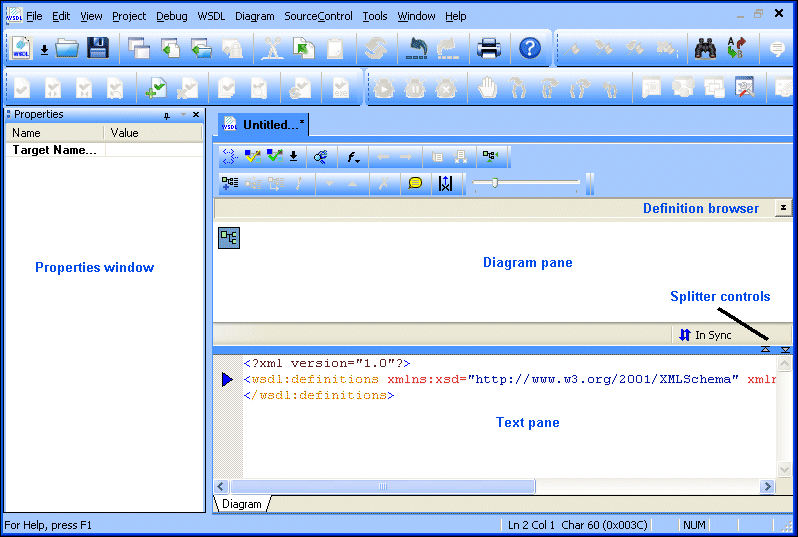Click the text pane horizontal scrollbar
This screenshot has width=798, height=537.
500,487
